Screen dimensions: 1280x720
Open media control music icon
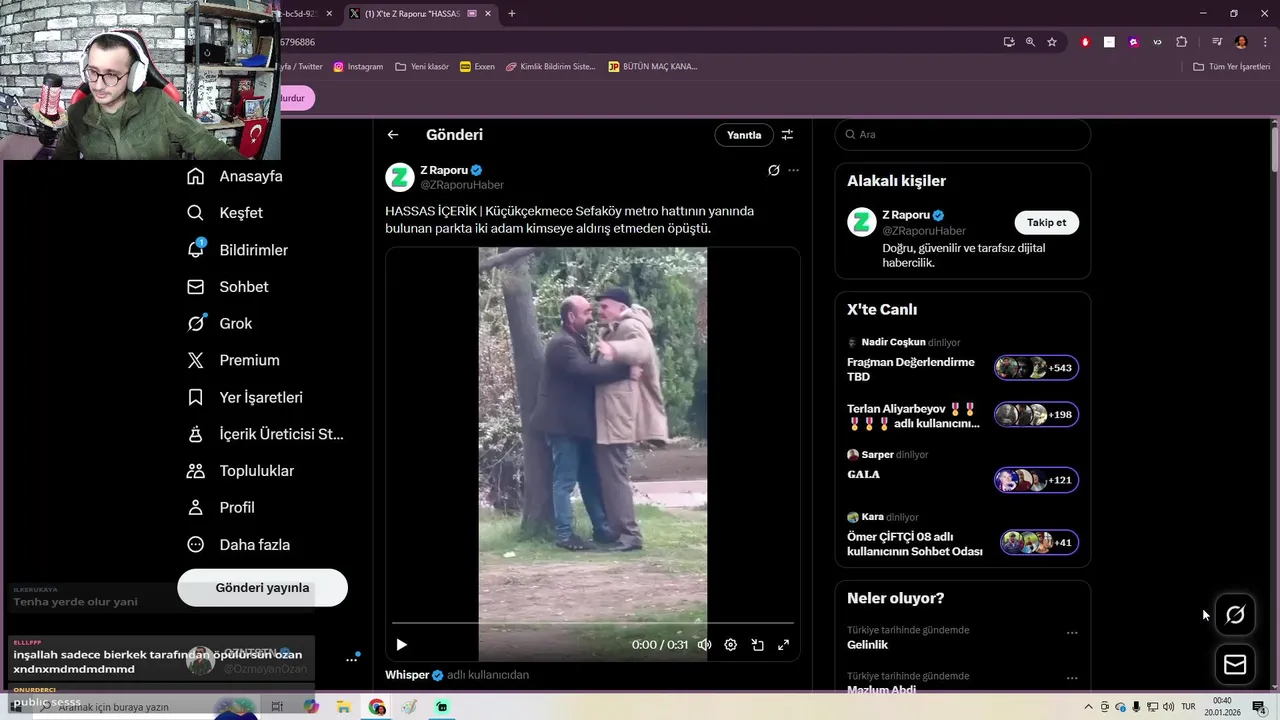pyautogui.click(x=1216, y=42)
